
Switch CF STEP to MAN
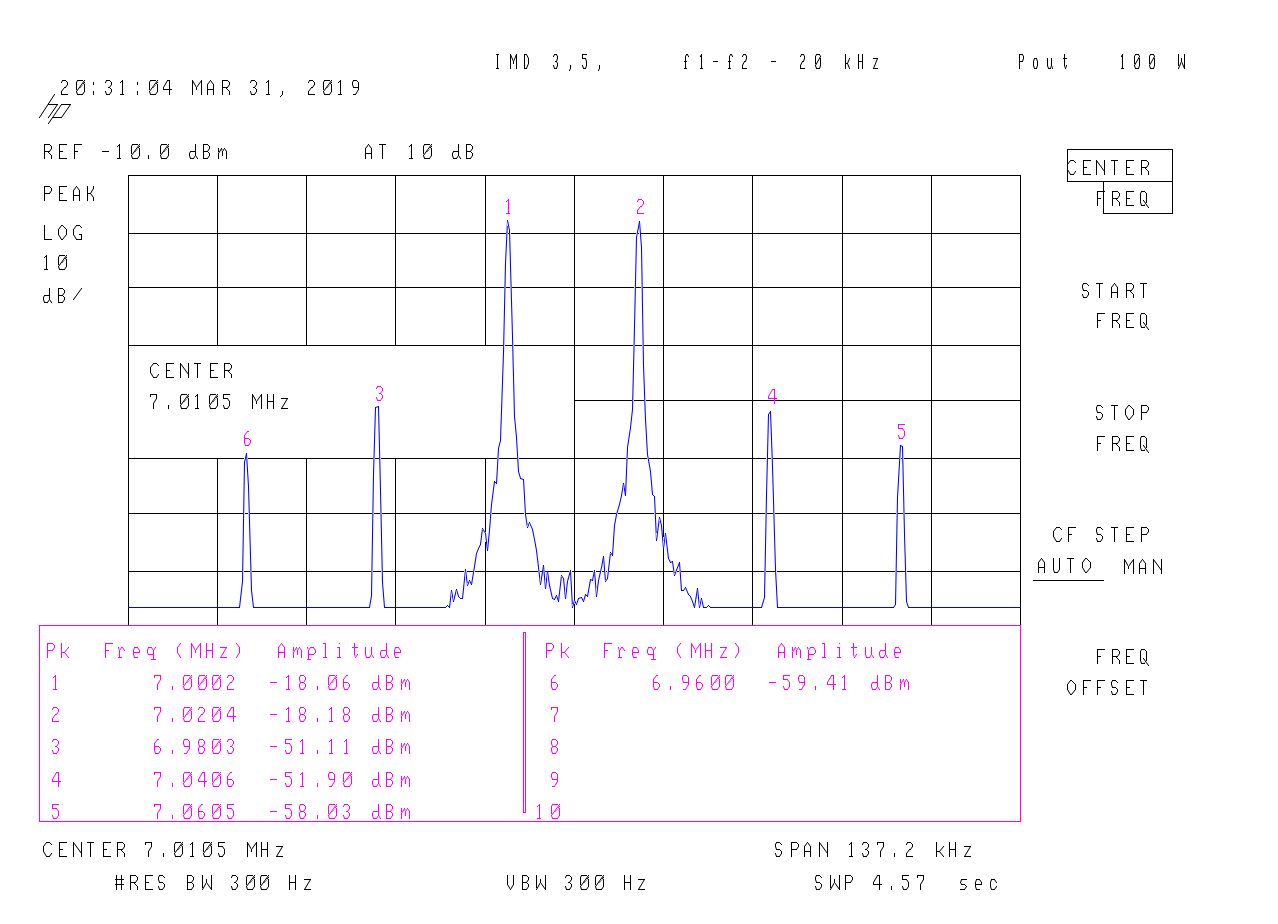[1143, 567]
